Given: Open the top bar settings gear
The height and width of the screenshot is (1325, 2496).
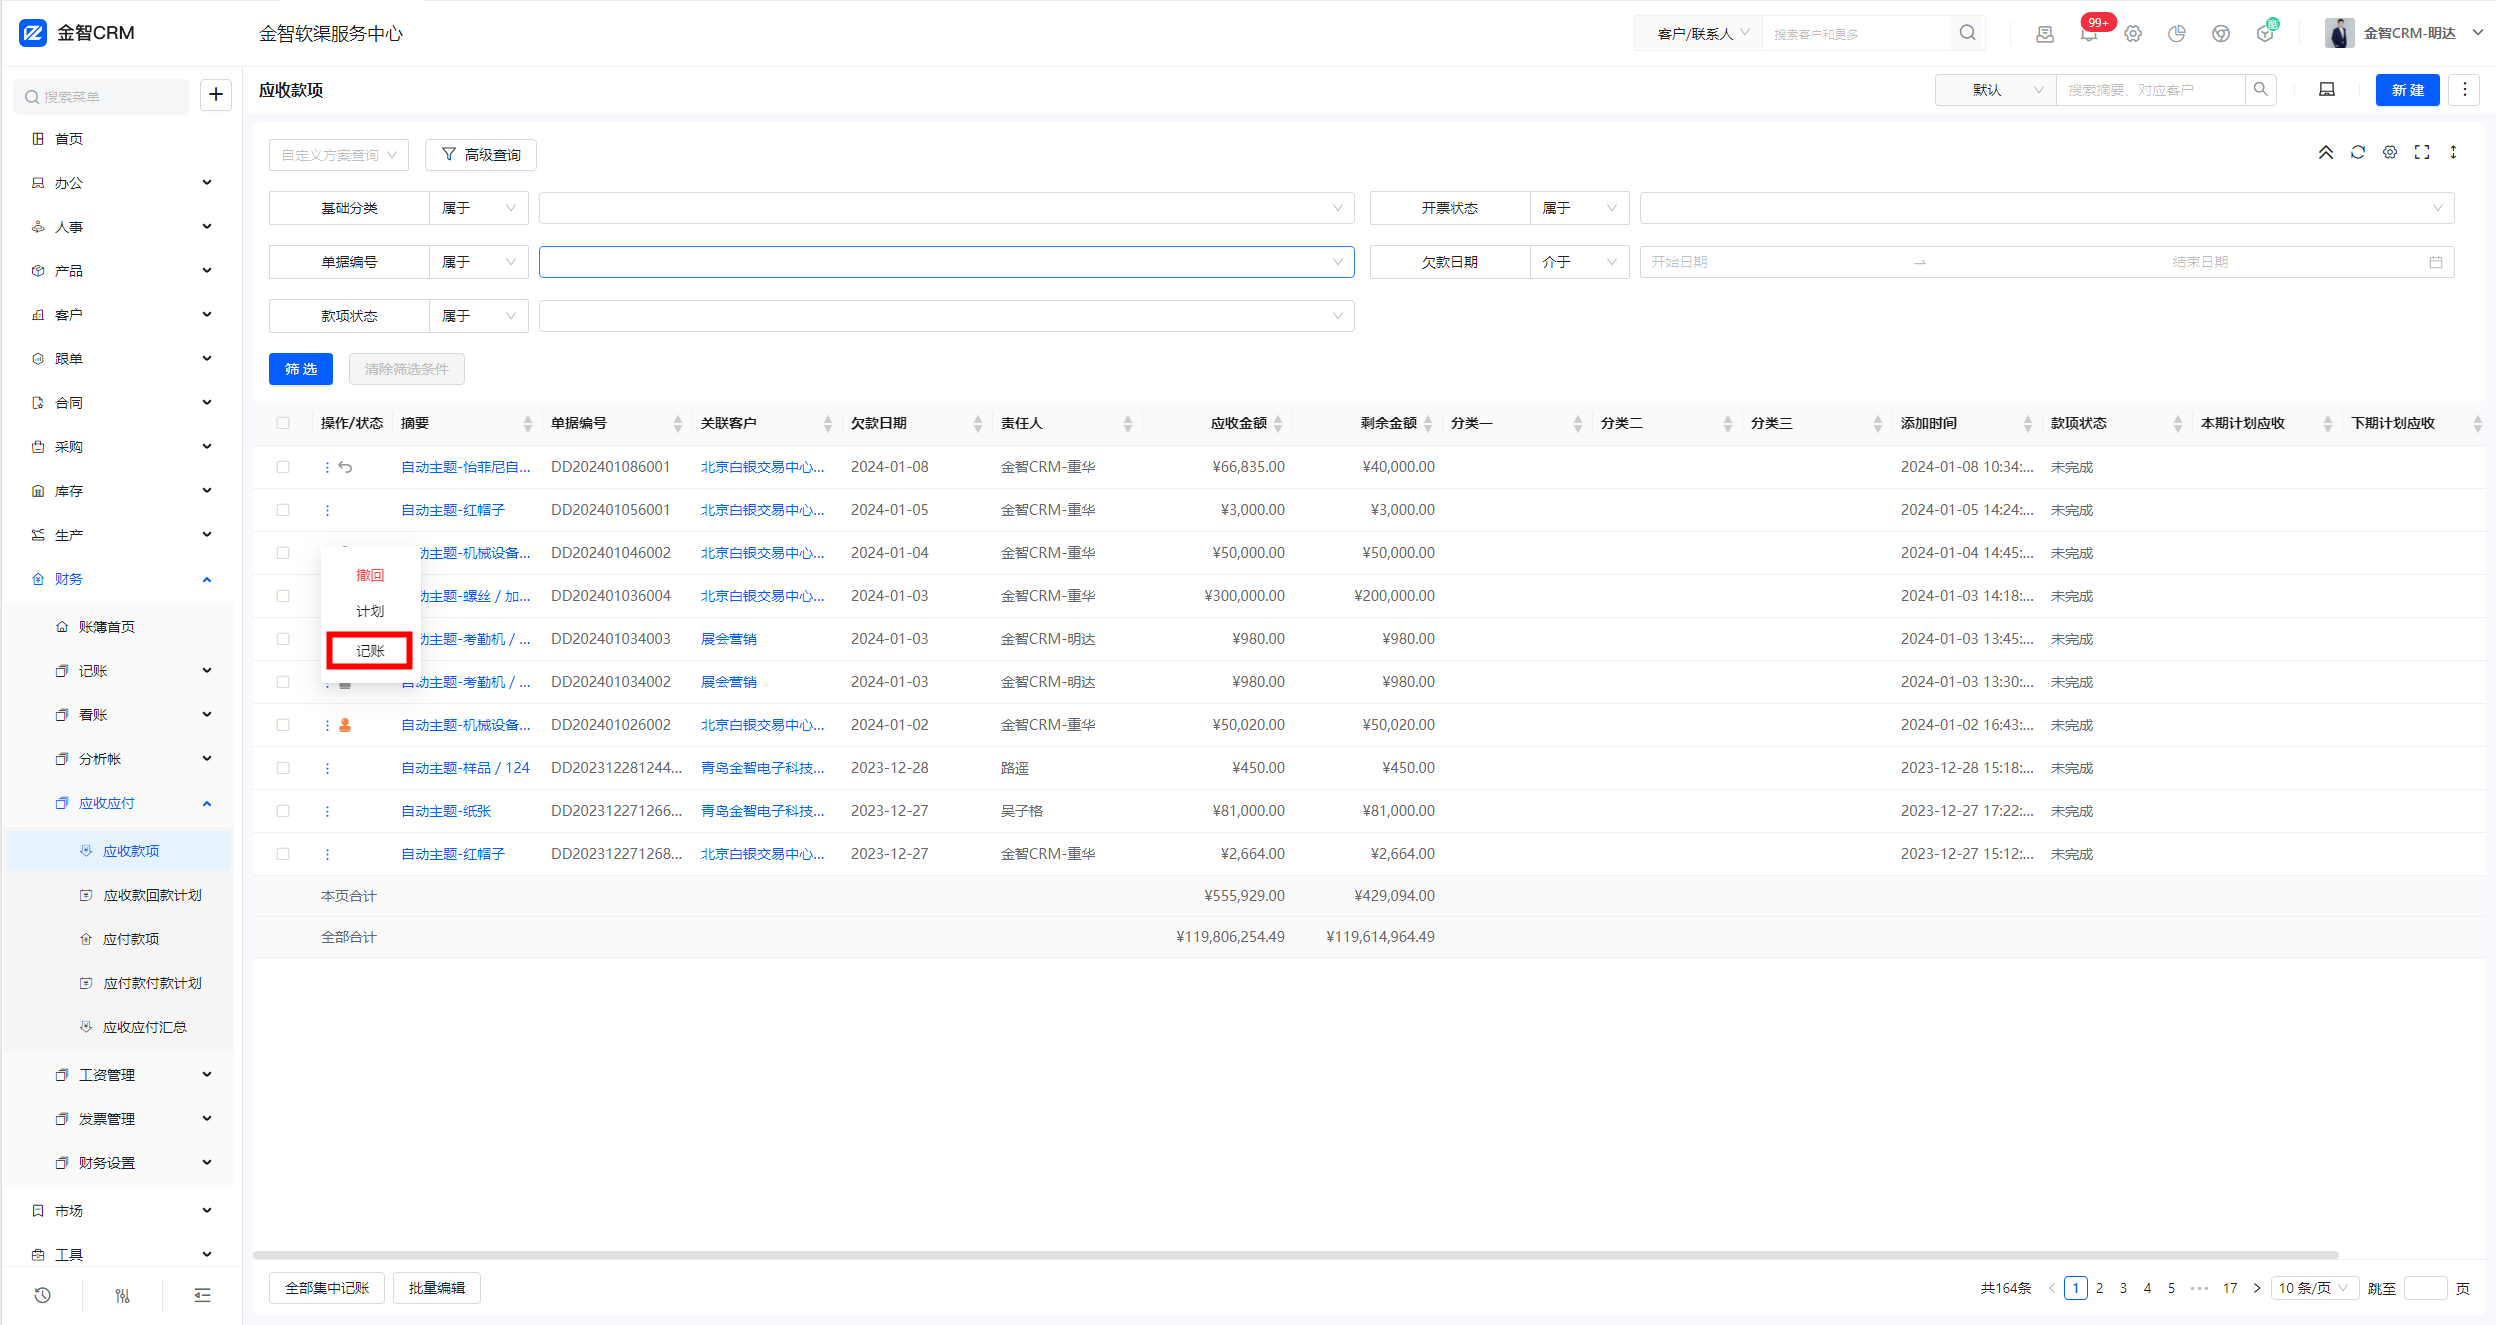Looking at the screenshot, I should click(x=2133, y=34).
